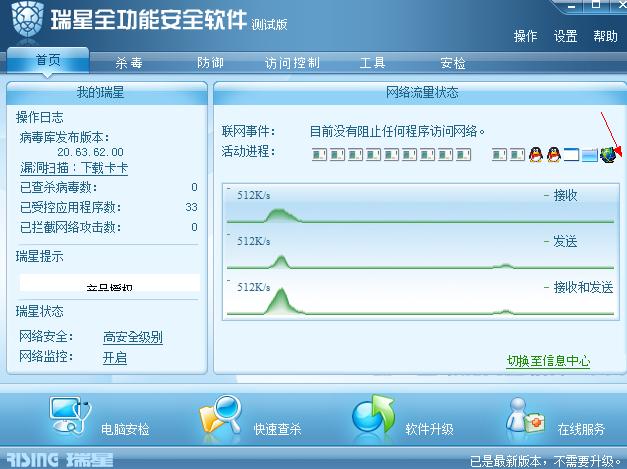The width and height of the screenshot is (627, 469).
Task: Launch 电脑安检 computer checkup icon
Action: (x=70, y=415)
